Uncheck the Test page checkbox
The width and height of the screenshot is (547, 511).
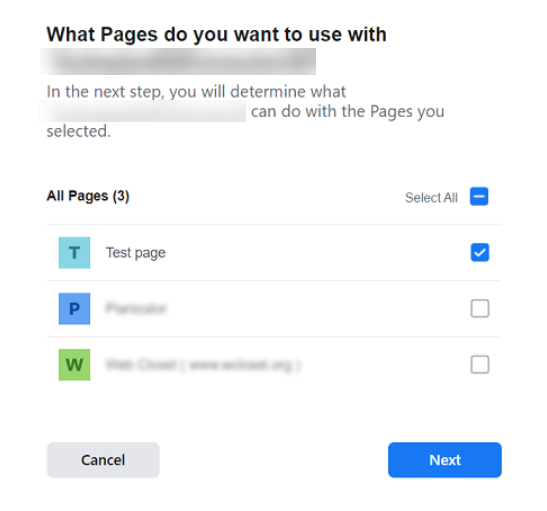[480, 253]
